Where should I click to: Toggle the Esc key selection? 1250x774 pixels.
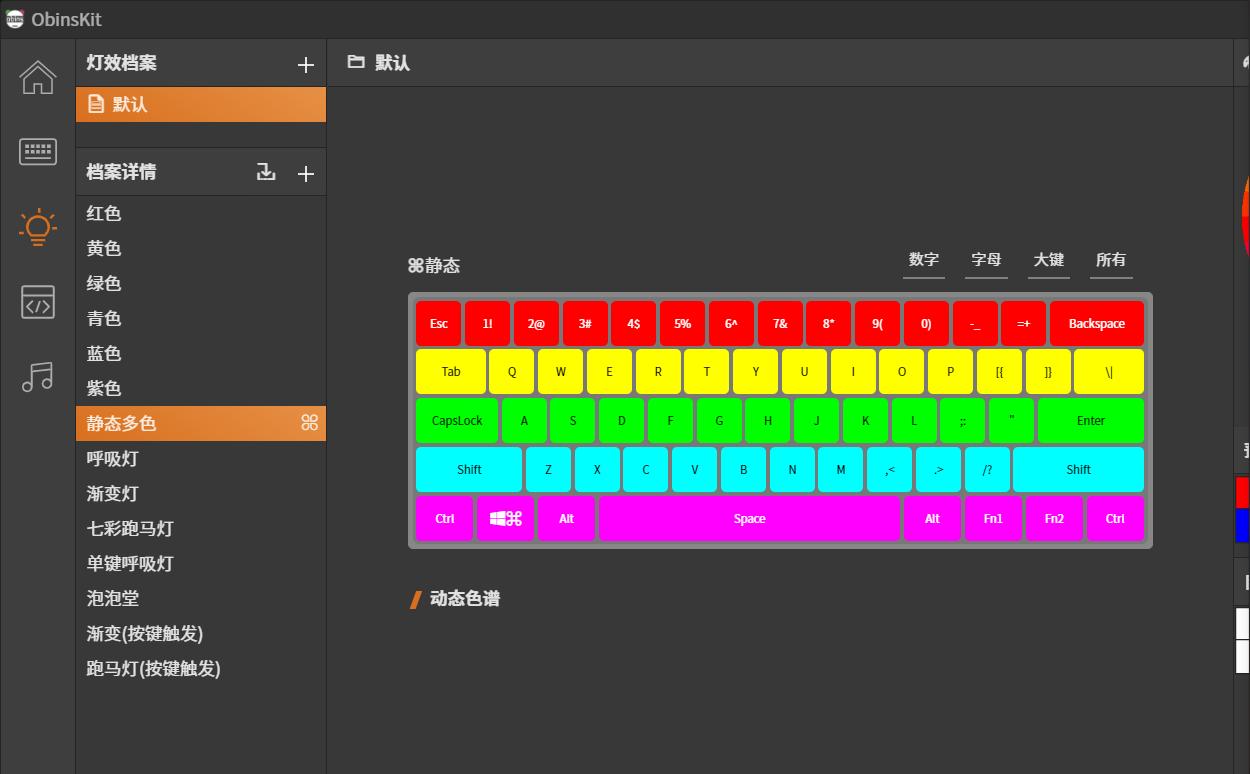(437, 323)
